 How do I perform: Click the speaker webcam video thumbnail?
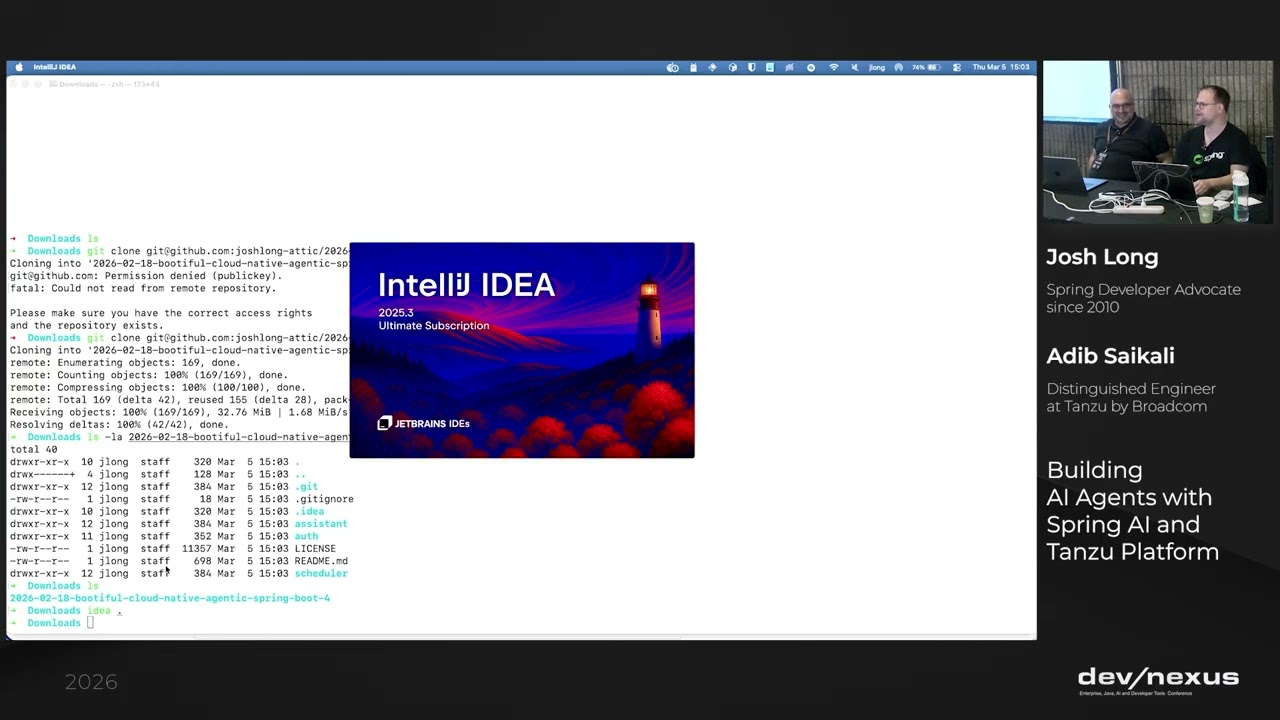point(1158,142)
